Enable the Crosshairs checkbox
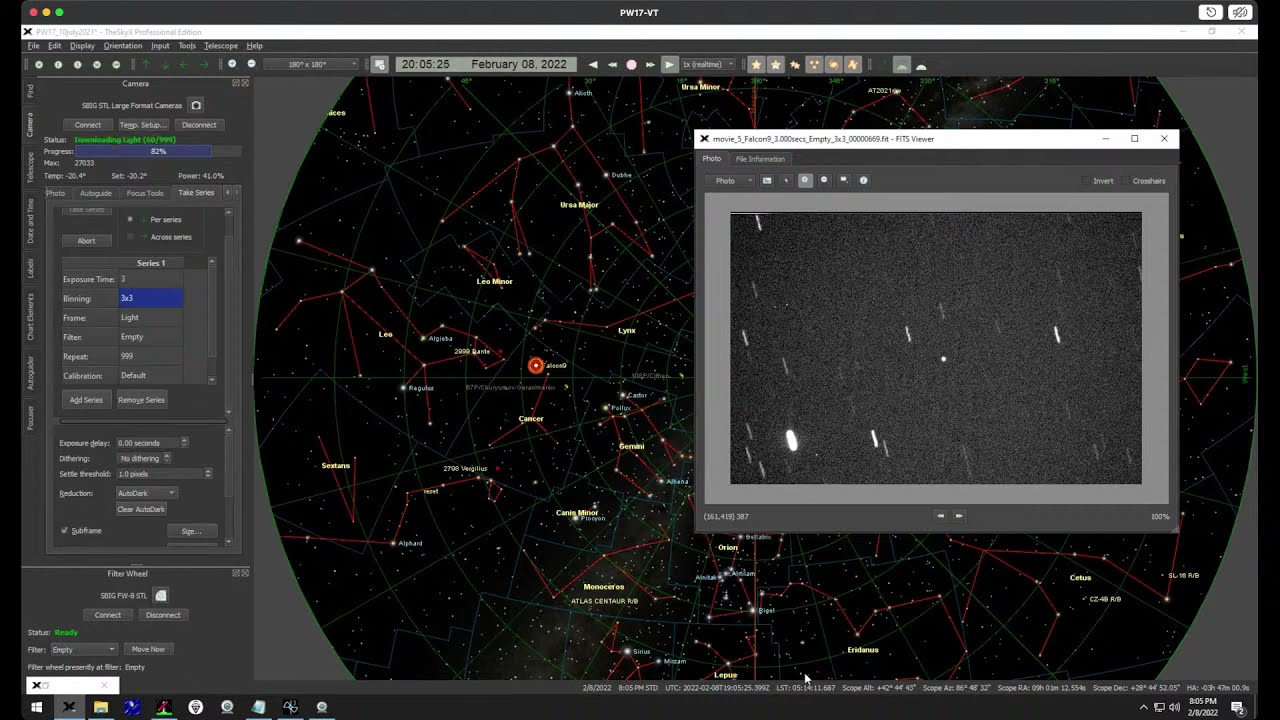The width and height of the screenshot is (1280, 720). click(x=1125, y=181)
